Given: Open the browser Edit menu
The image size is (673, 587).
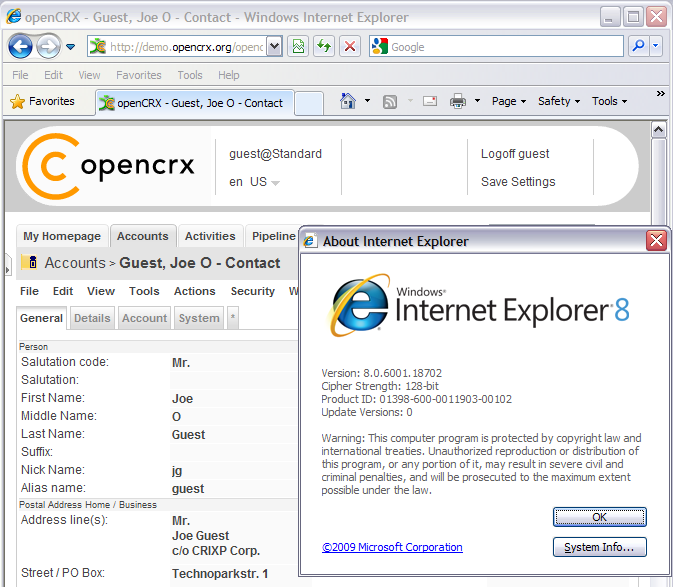Looking at the screenshot, I should 53,75.
